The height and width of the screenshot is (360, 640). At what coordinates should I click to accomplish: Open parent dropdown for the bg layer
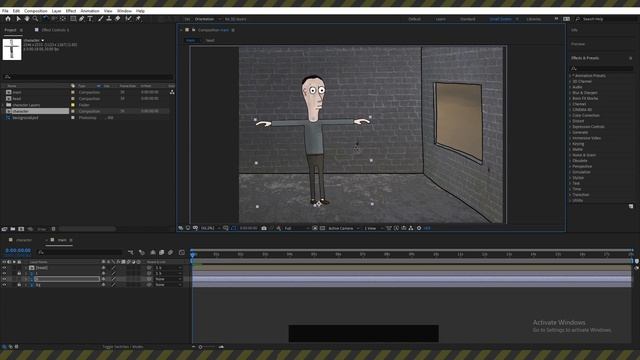[x=168, y=285]
